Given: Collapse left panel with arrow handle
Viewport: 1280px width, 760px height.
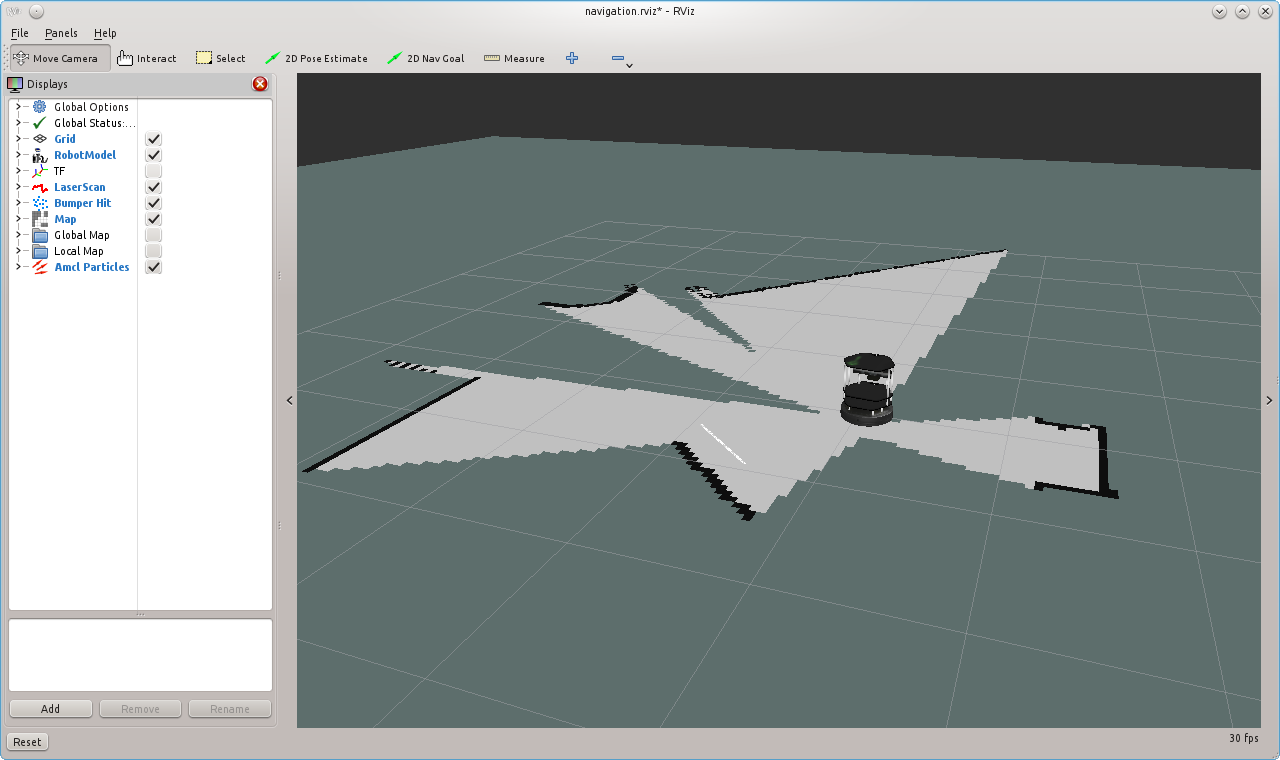Looking at the screenshot, I should pyautogui.click(x=290, y=400).
